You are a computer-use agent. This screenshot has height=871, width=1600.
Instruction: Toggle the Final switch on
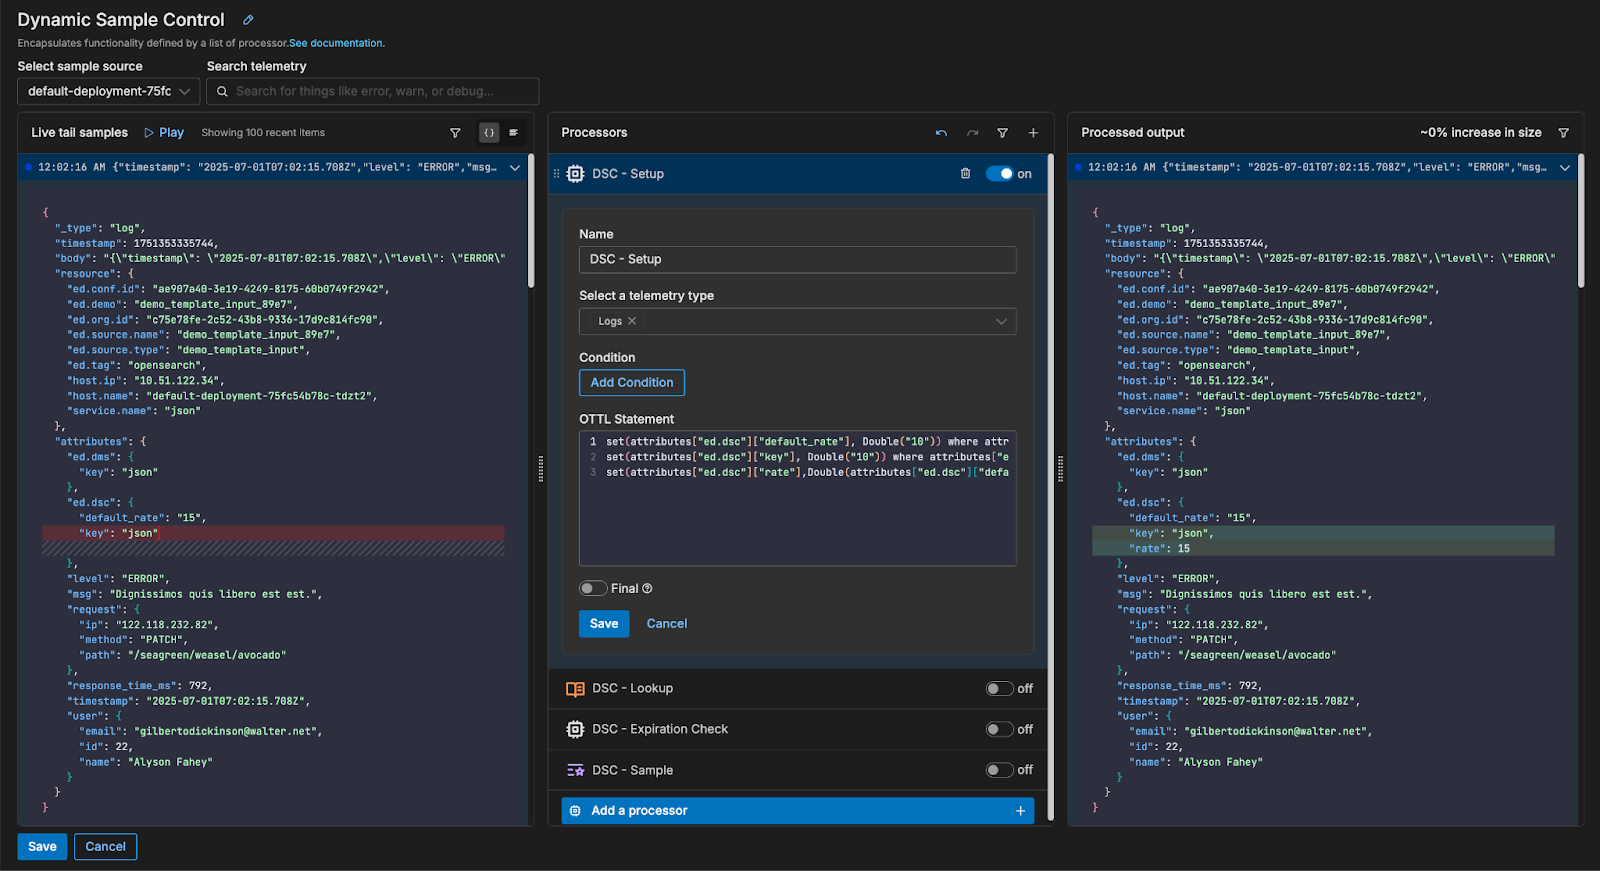coord(593,589)
